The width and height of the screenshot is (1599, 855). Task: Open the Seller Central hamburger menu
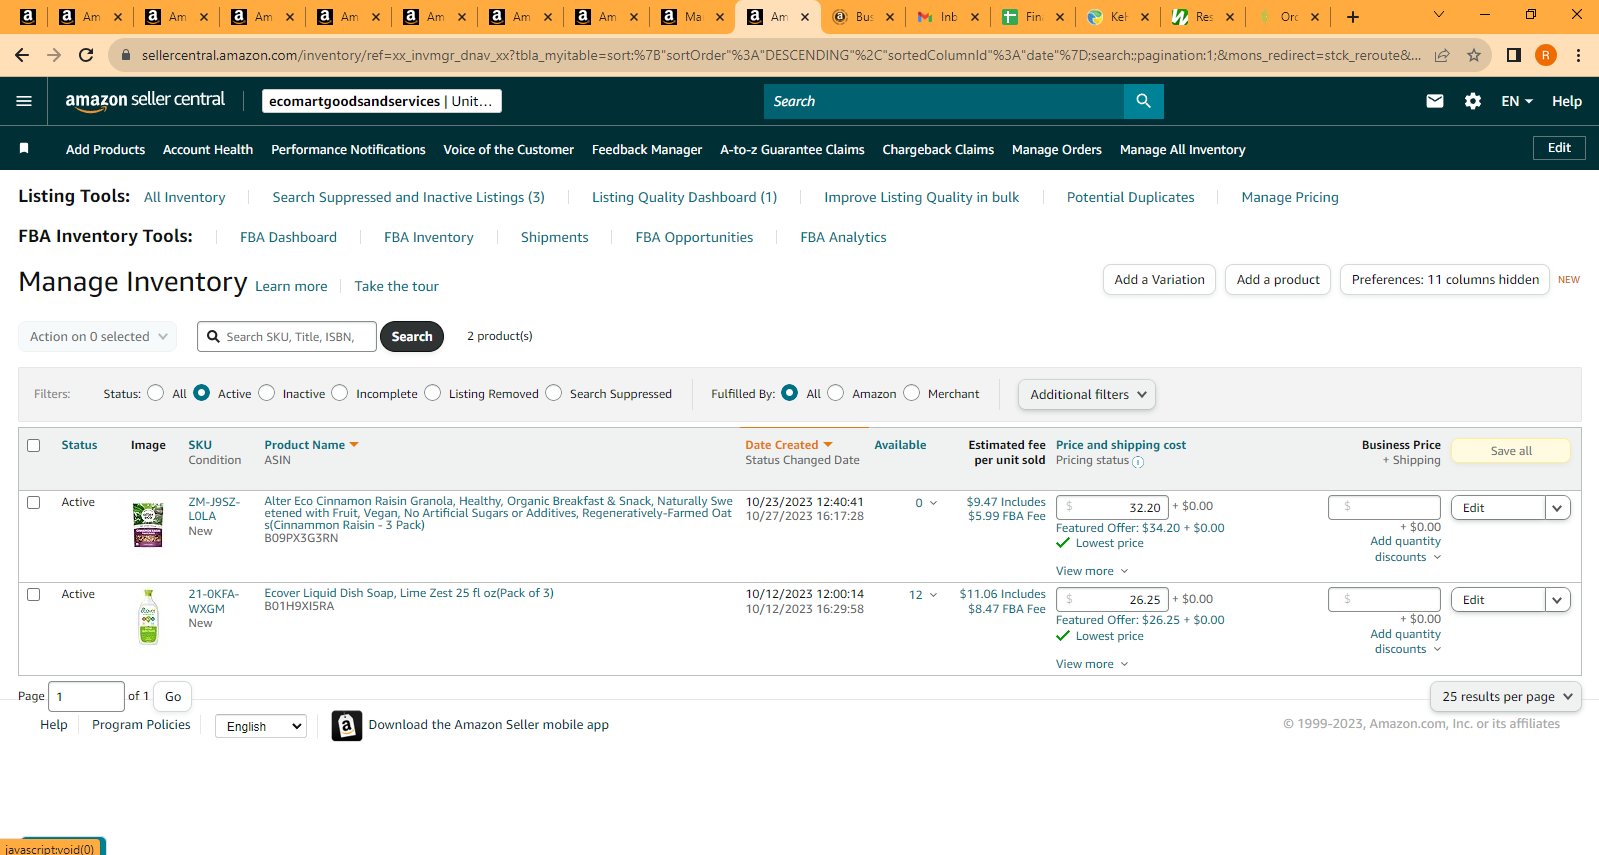pyautogui.click(x=24, y=101)
